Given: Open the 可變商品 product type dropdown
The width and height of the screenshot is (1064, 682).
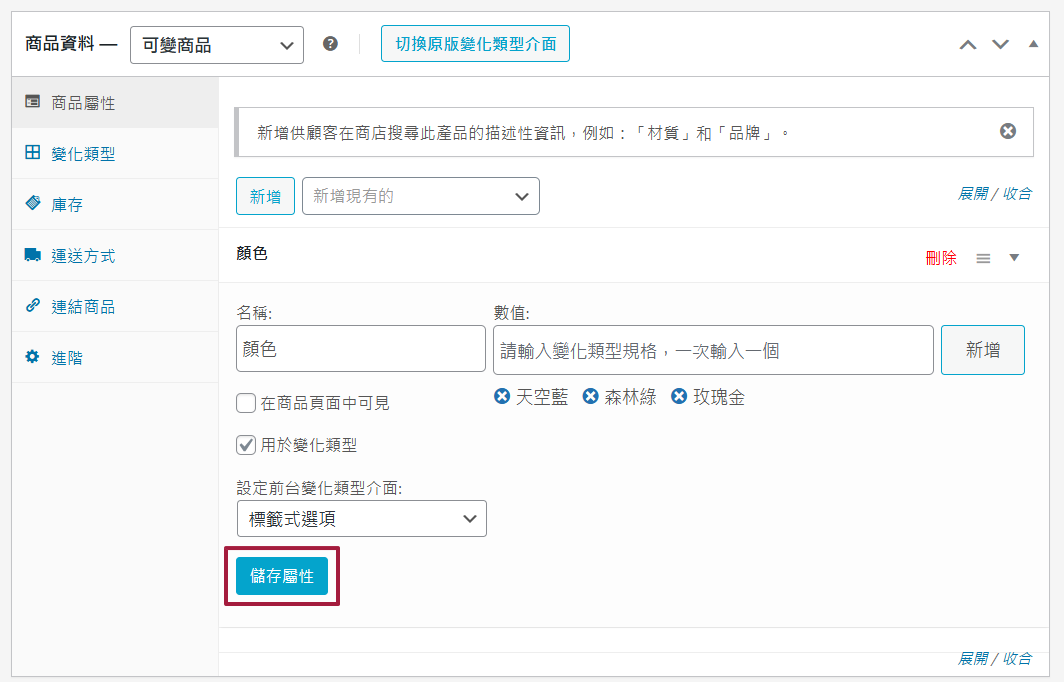Looking at the screenshot, I should tap(217, 45).
